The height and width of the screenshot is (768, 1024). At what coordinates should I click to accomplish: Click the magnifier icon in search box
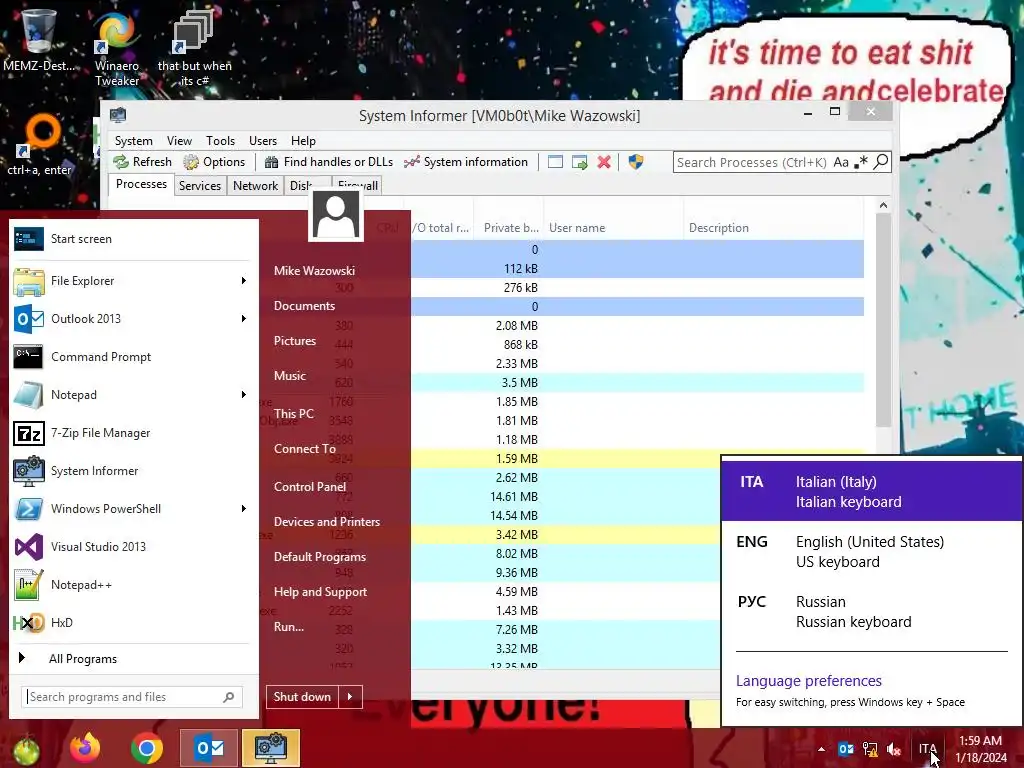click(x=881, y=161)
